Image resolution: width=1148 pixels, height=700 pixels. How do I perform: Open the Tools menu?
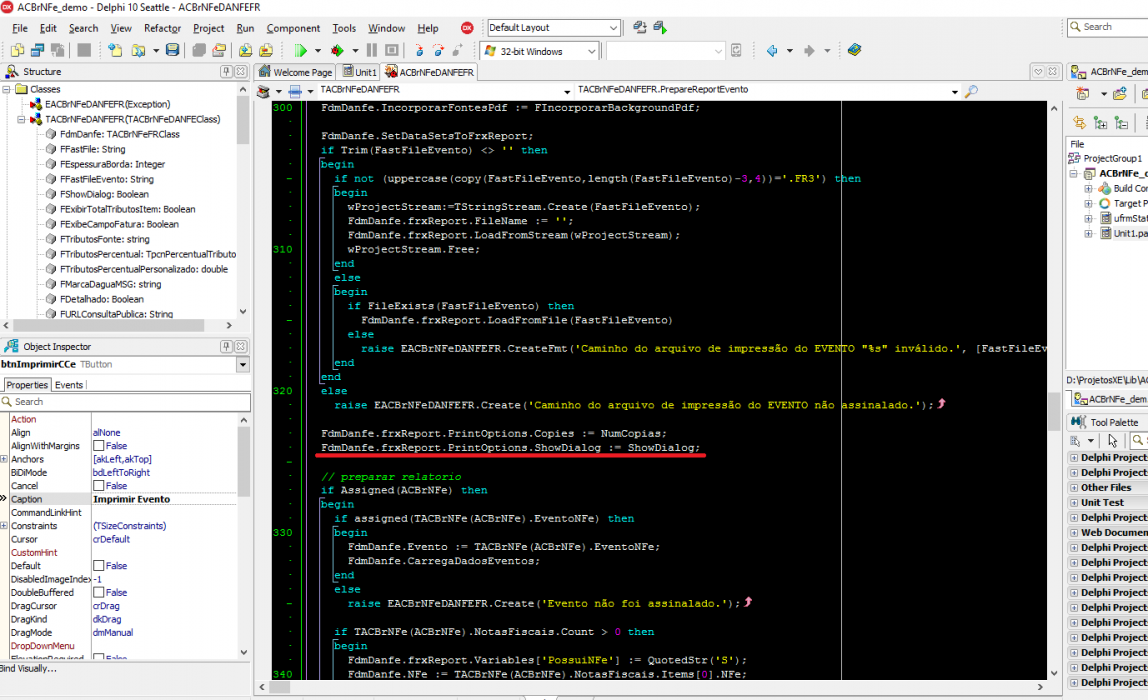point(343,28)
